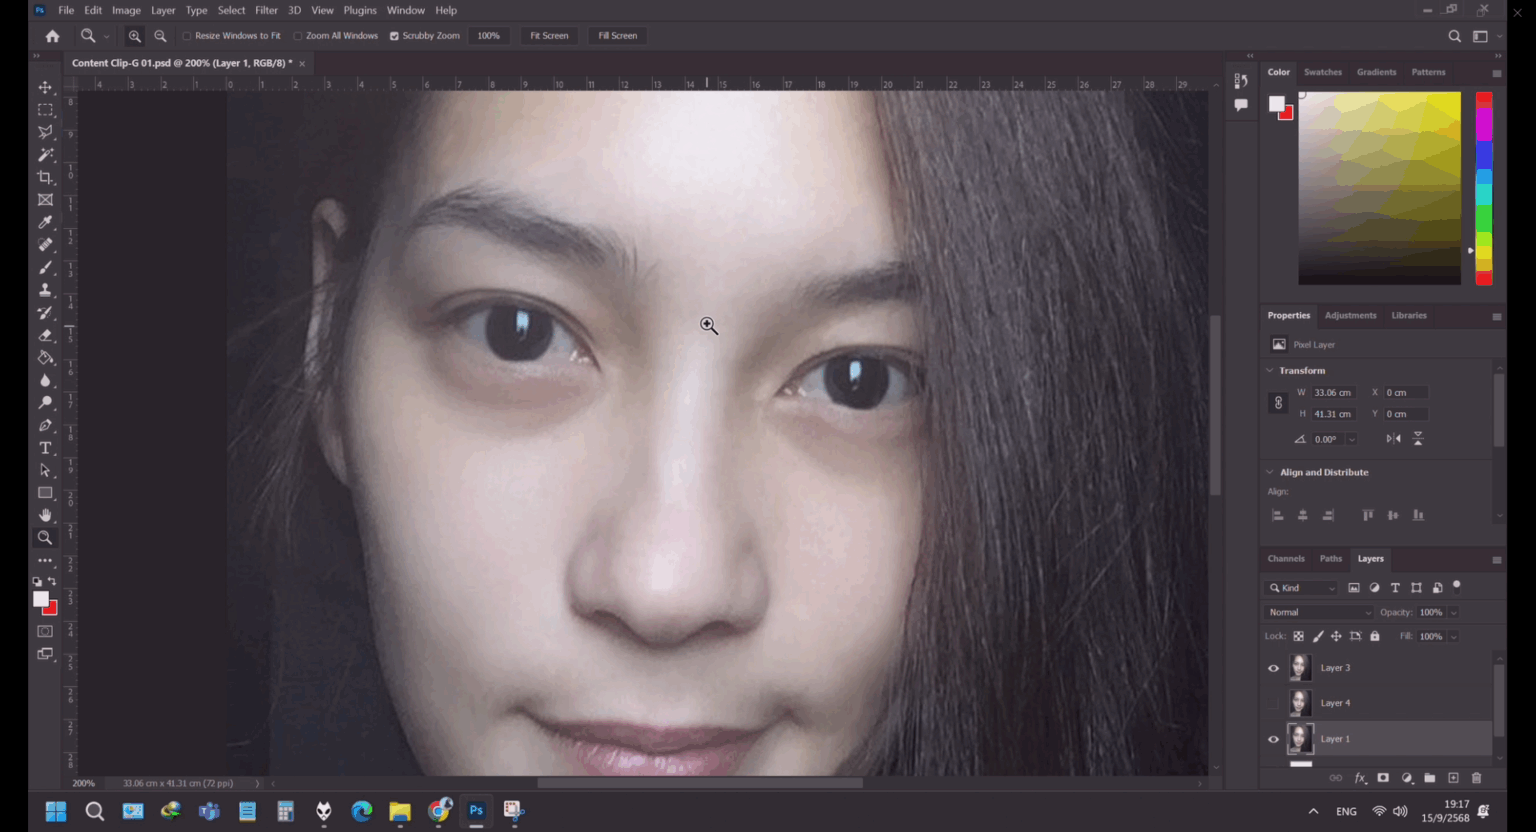The height and width of the screenshot is (832, 1536).
Task: Click the Create new layer icon
Action: pyautogui.click(x=1453, y=778)
